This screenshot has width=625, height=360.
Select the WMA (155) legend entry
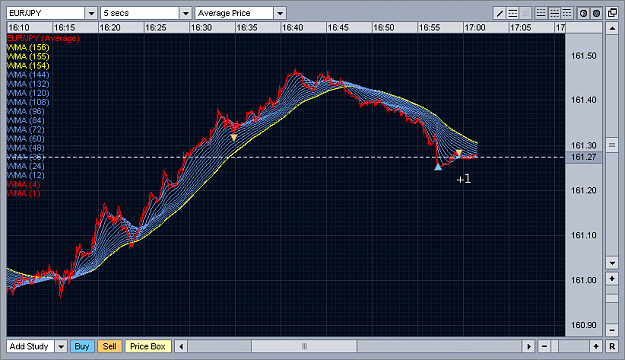[28, 57]
